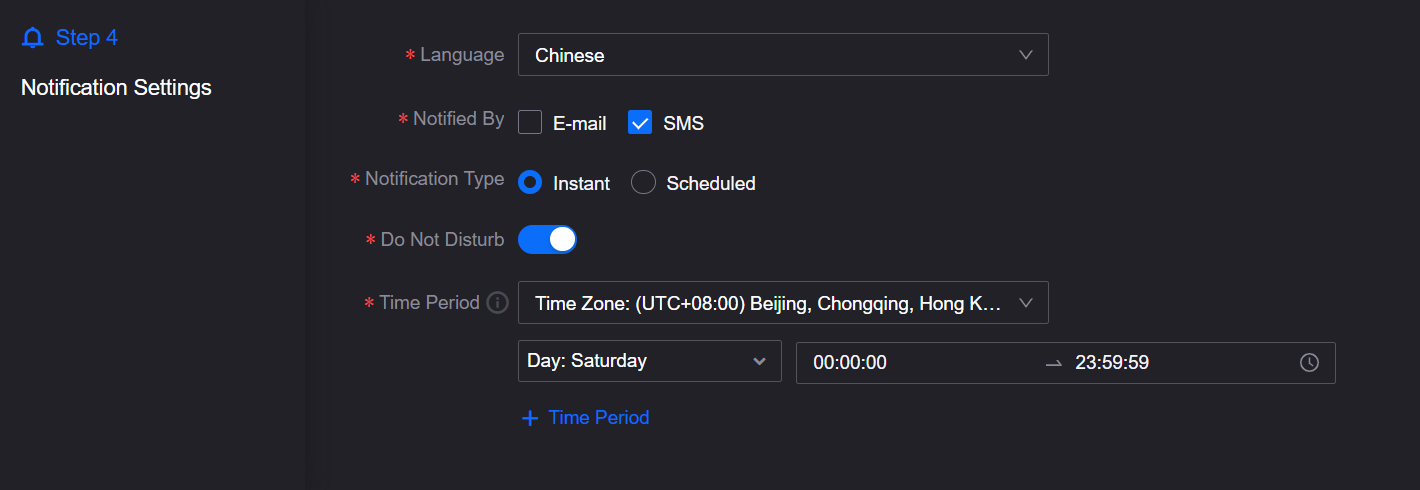
Task: Click the Time Period info icon
Action: [497, 302]
